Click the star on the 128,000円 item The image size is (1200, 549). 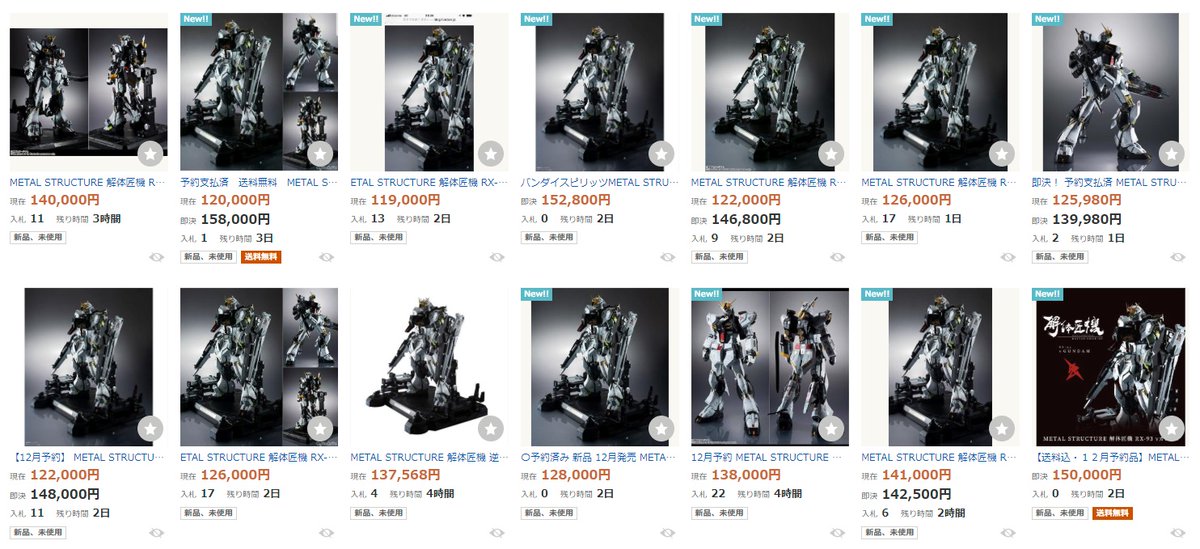pyautogui.click(x=660, y=429)
